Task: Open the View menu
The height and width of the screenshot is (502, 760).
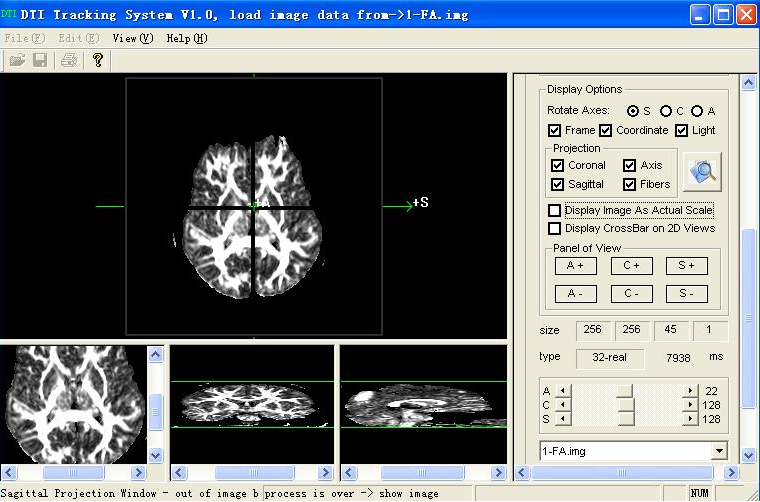Action: click(x=132, y=38)
